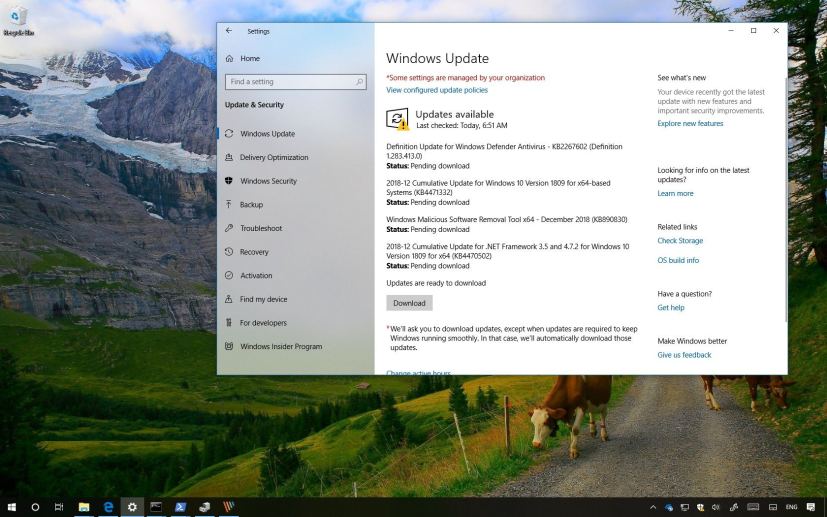Image resolution: width=827 pixels, height=517 pixels.
Task: Open OS build info link
Action: (x=678, y=260)
